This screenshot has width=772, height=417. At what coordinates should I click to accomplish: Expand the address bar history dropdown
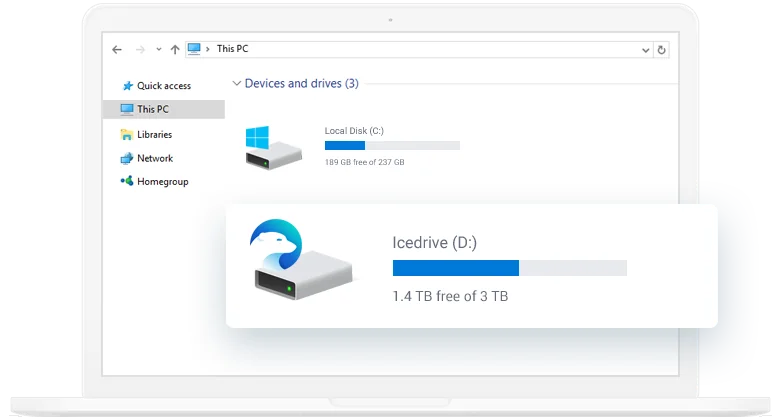pyautogui.click(x=645, y=50)
